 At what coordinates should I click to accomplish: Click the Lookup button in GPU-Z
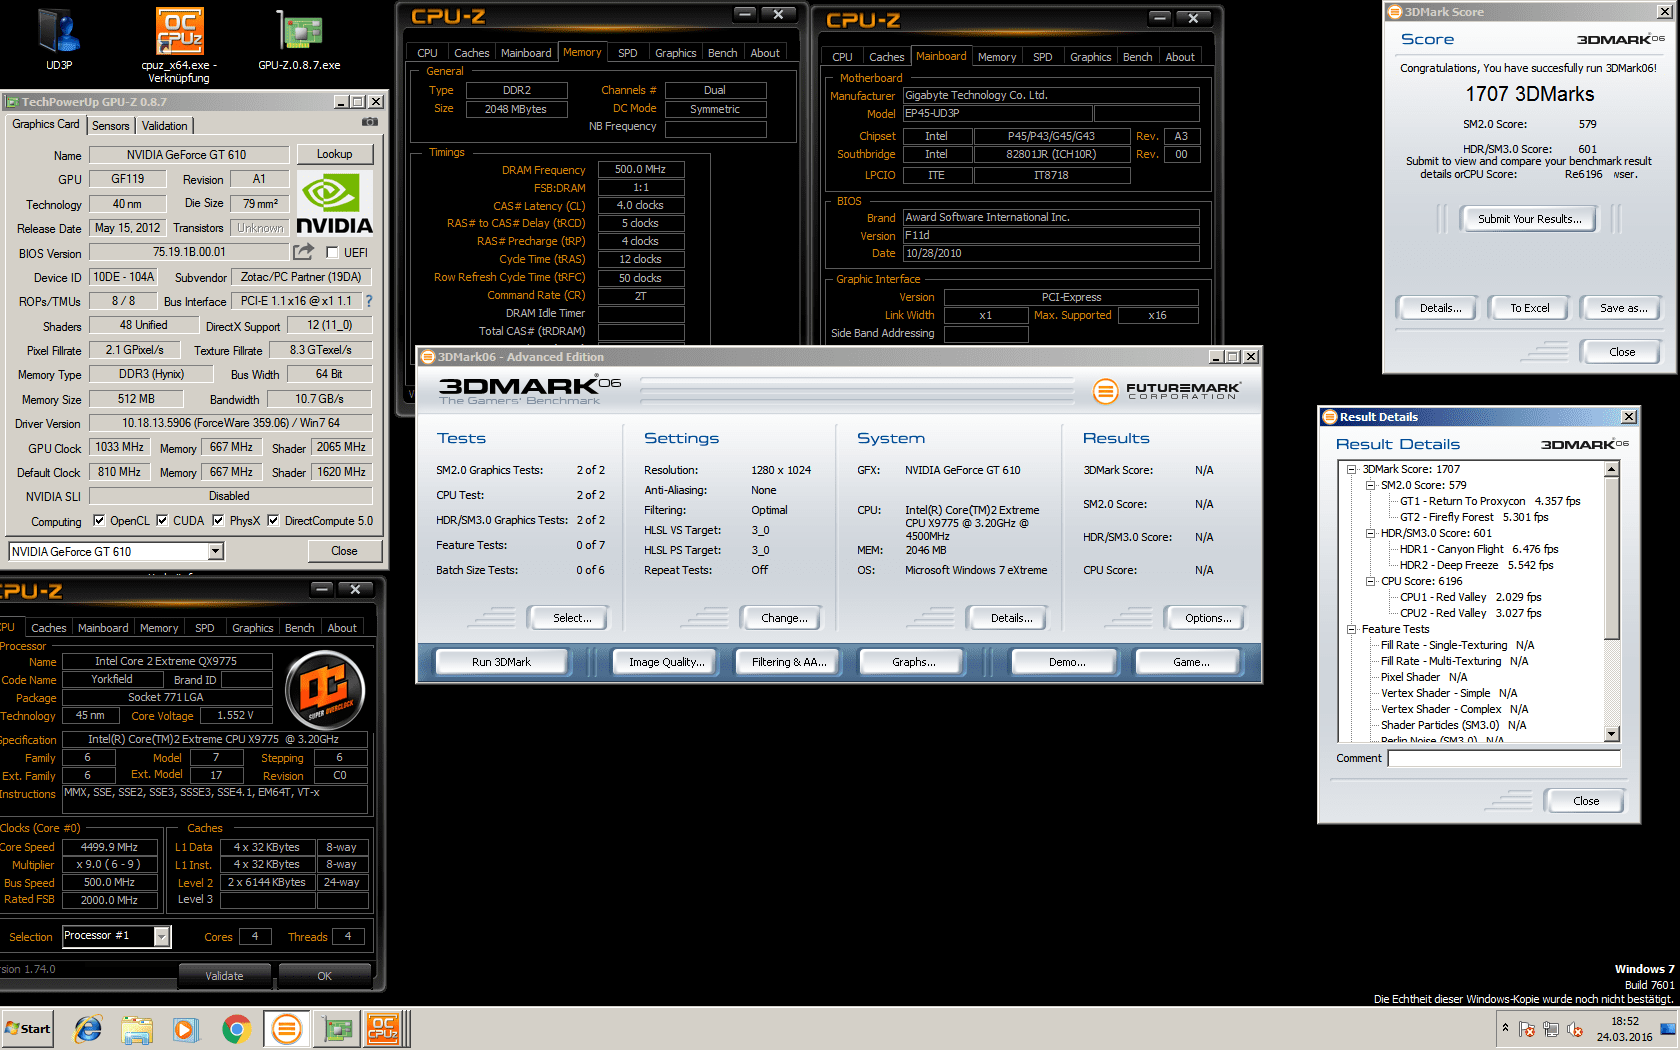(334, 154)
